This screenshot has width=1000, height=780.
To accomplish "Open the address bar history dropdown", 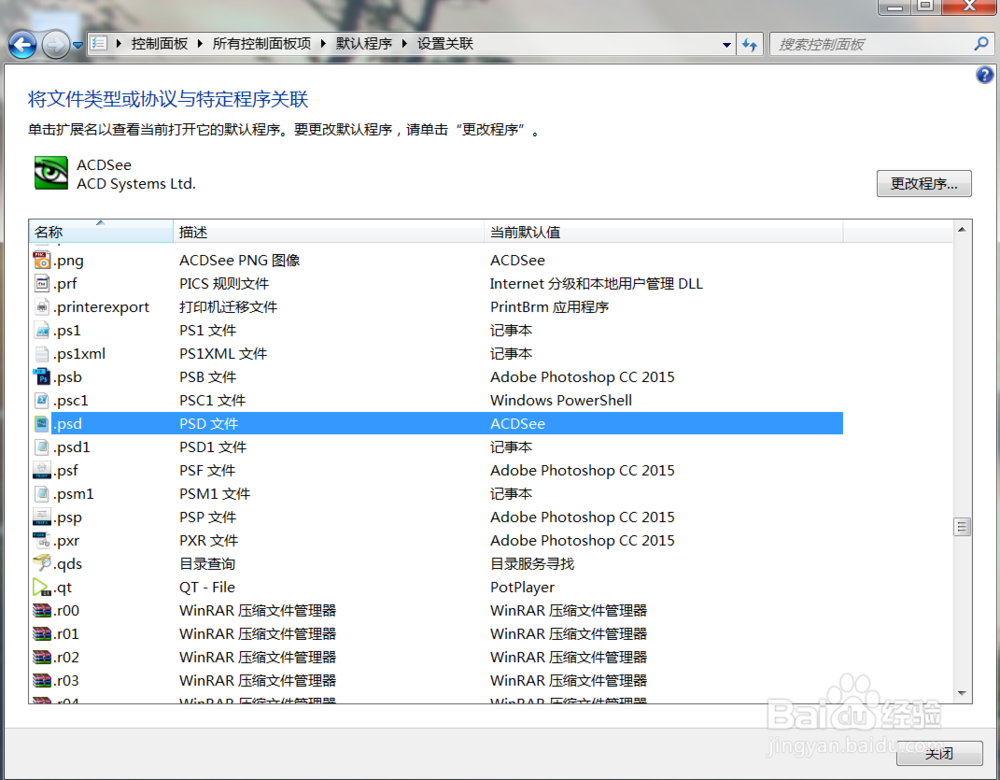I will click(x=726, y=45).
